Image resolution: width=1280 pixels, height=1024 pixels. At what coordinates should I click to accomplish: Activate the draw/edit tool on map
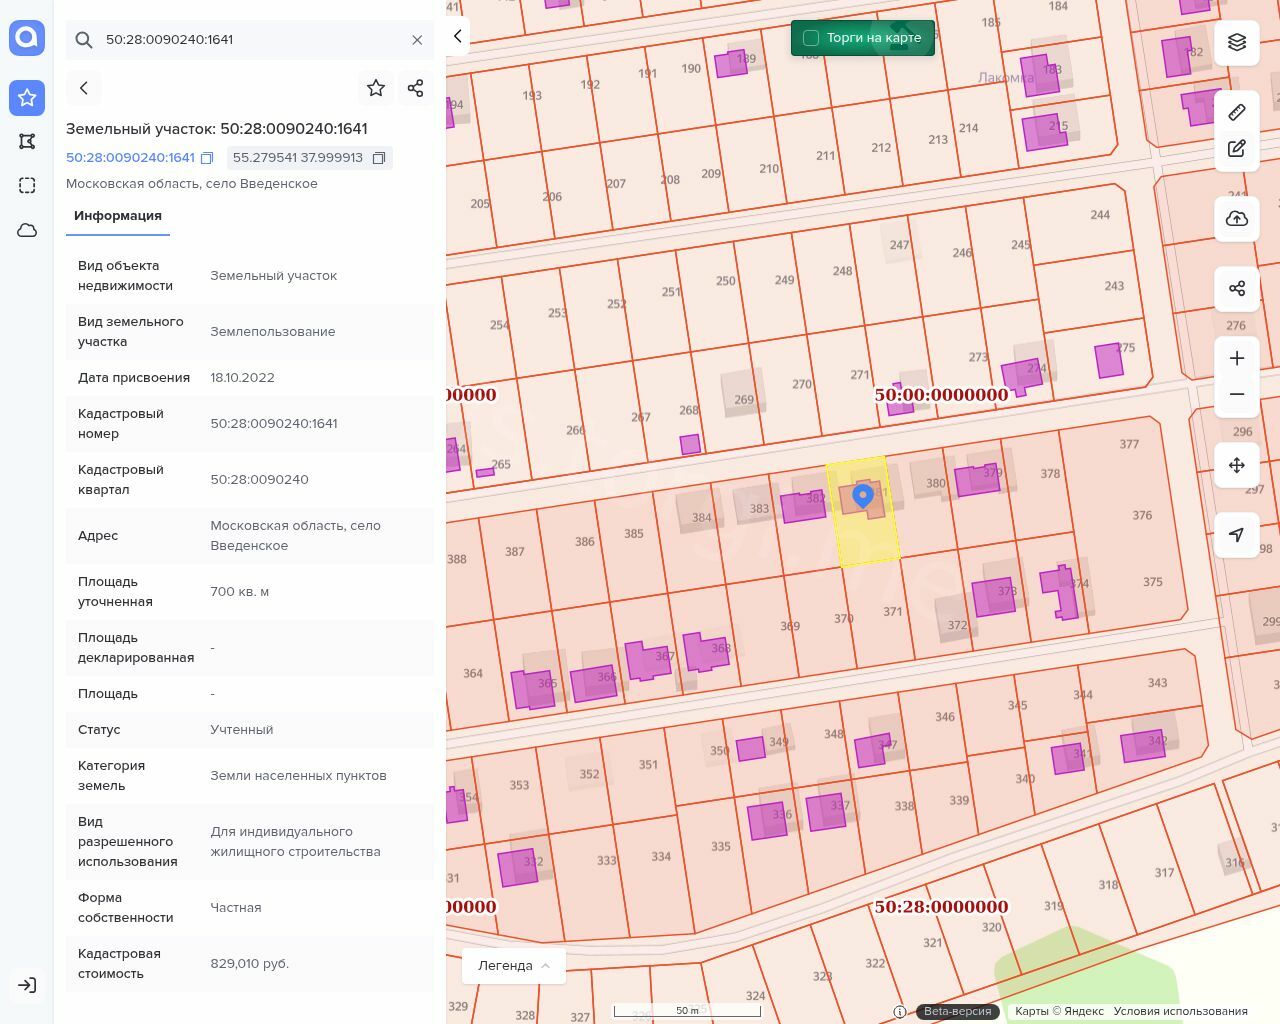click(x=1237, y=149)
